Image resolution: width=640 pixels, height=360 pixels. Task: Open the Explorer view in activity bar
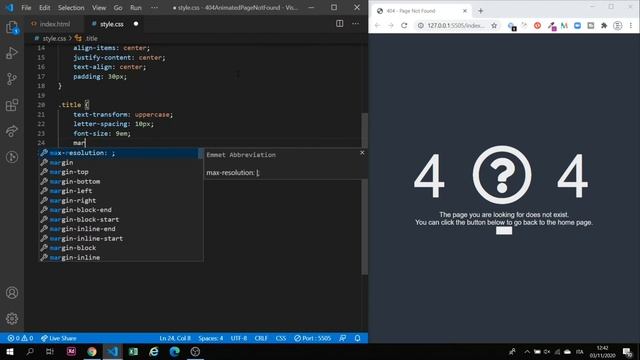[x=12, y=28]
